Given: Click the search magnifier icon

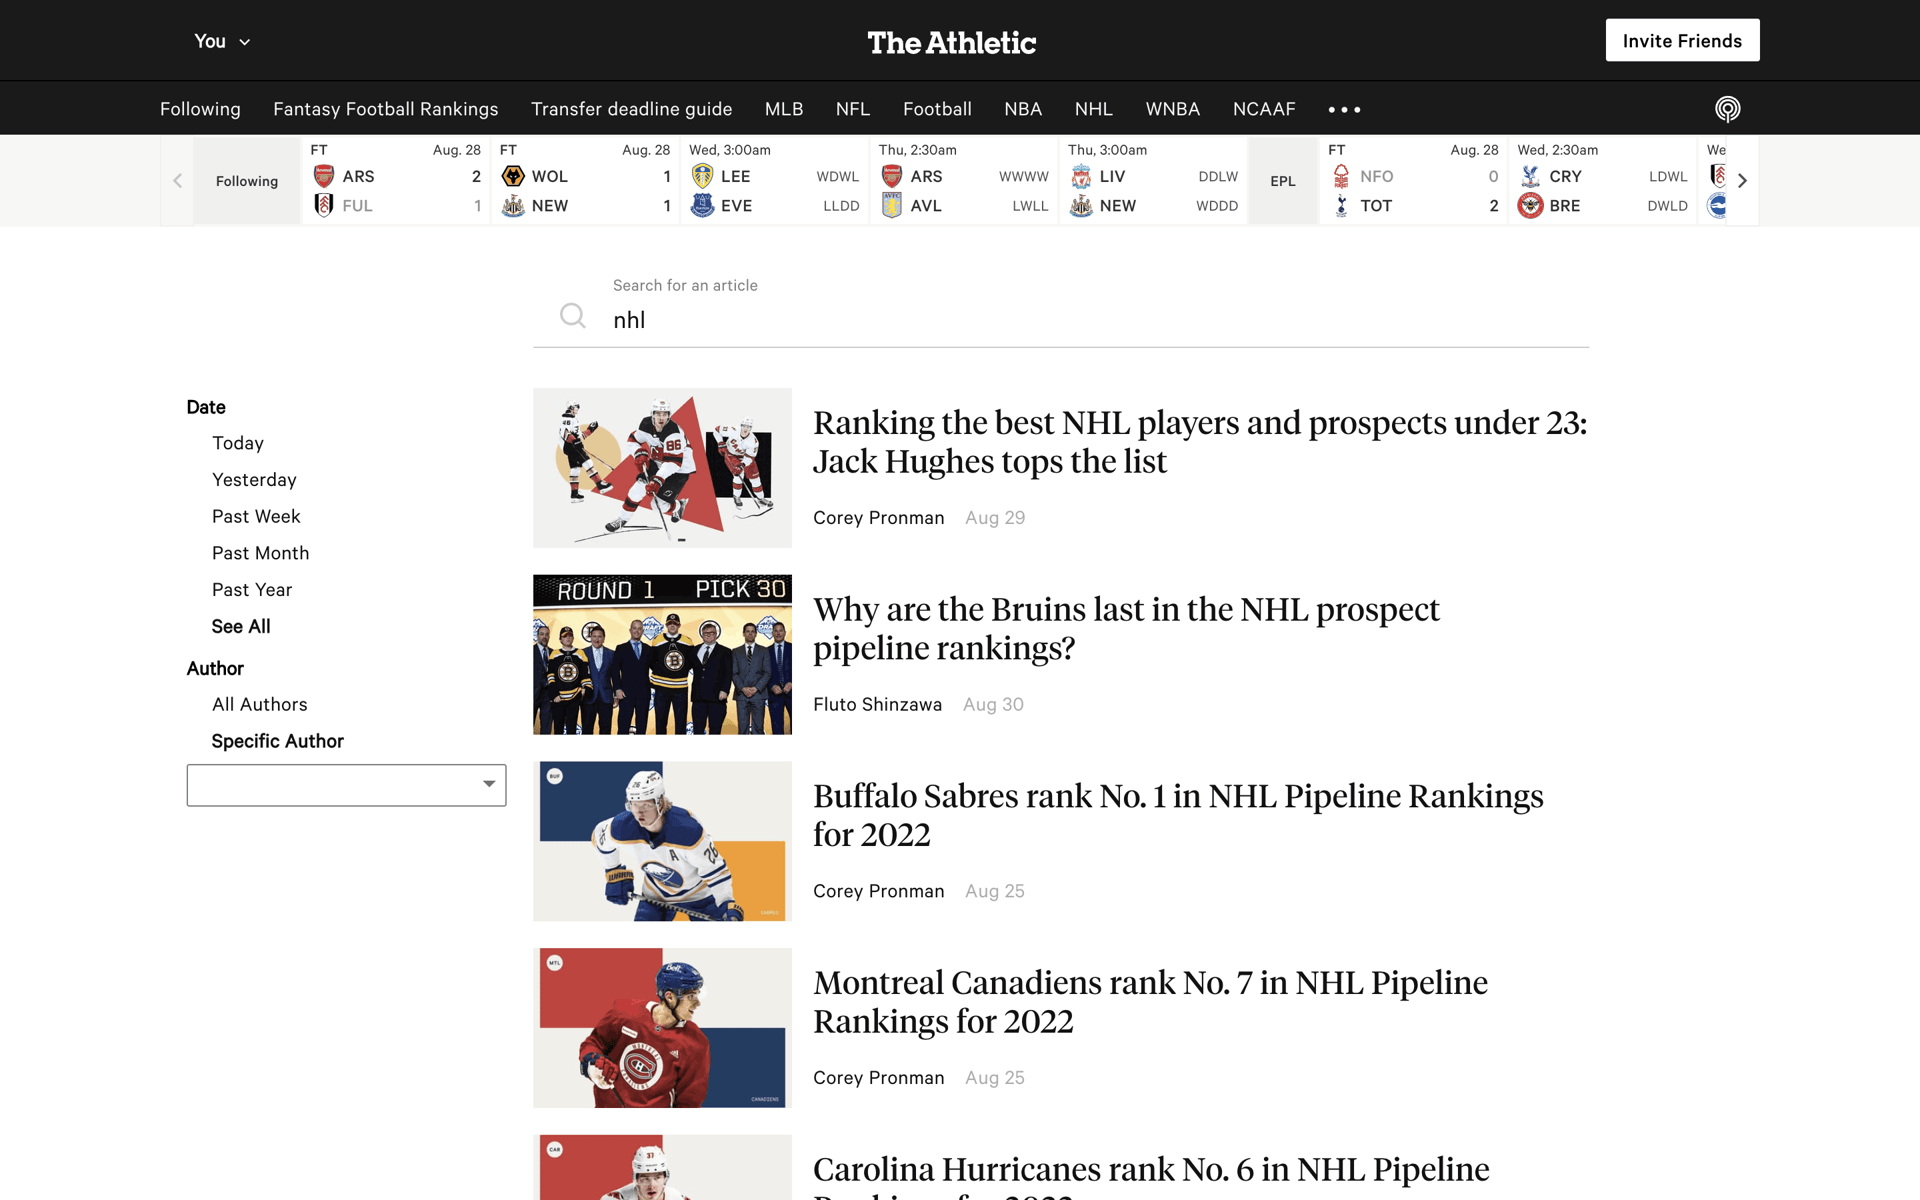Looking at the screenshot, I should click(573, 316).
